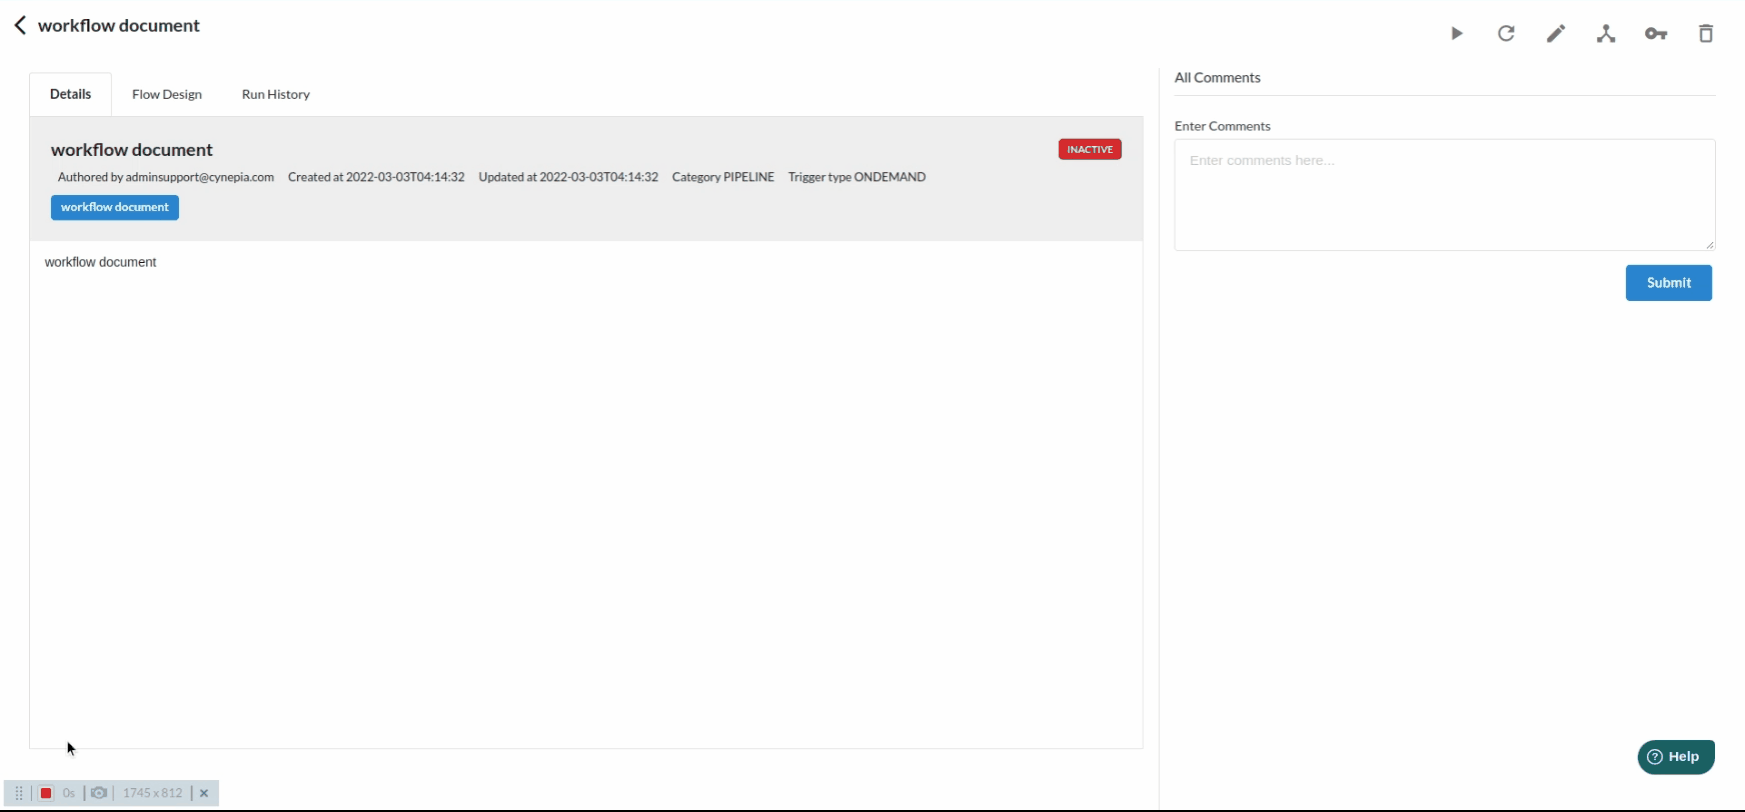1745x812 pixels.
Task: Delete the workflow with the trash icon
Action: pyautogui.click(x=1706, y=34)
